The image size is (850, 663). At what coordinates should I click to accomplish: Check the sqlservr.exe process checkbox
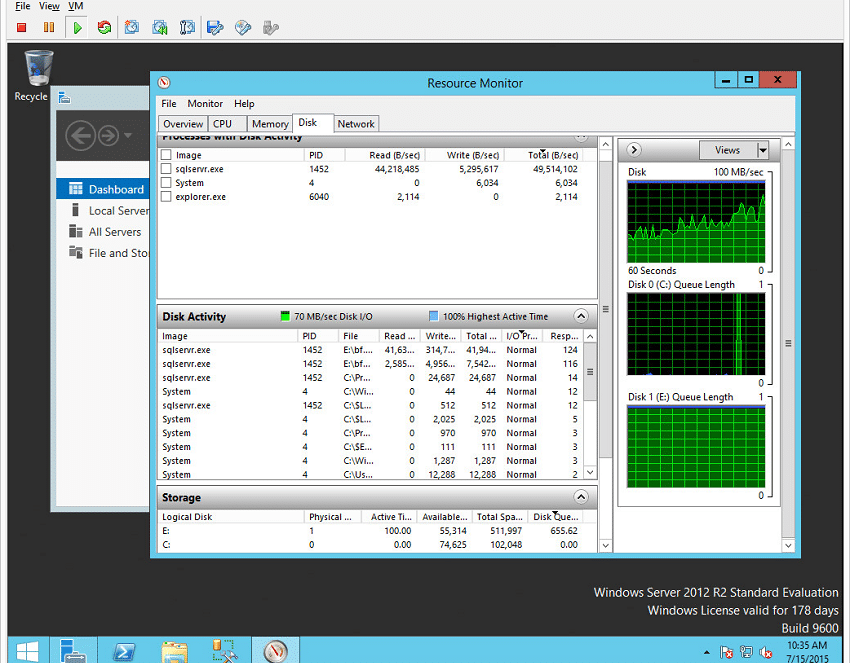[166, 169]
